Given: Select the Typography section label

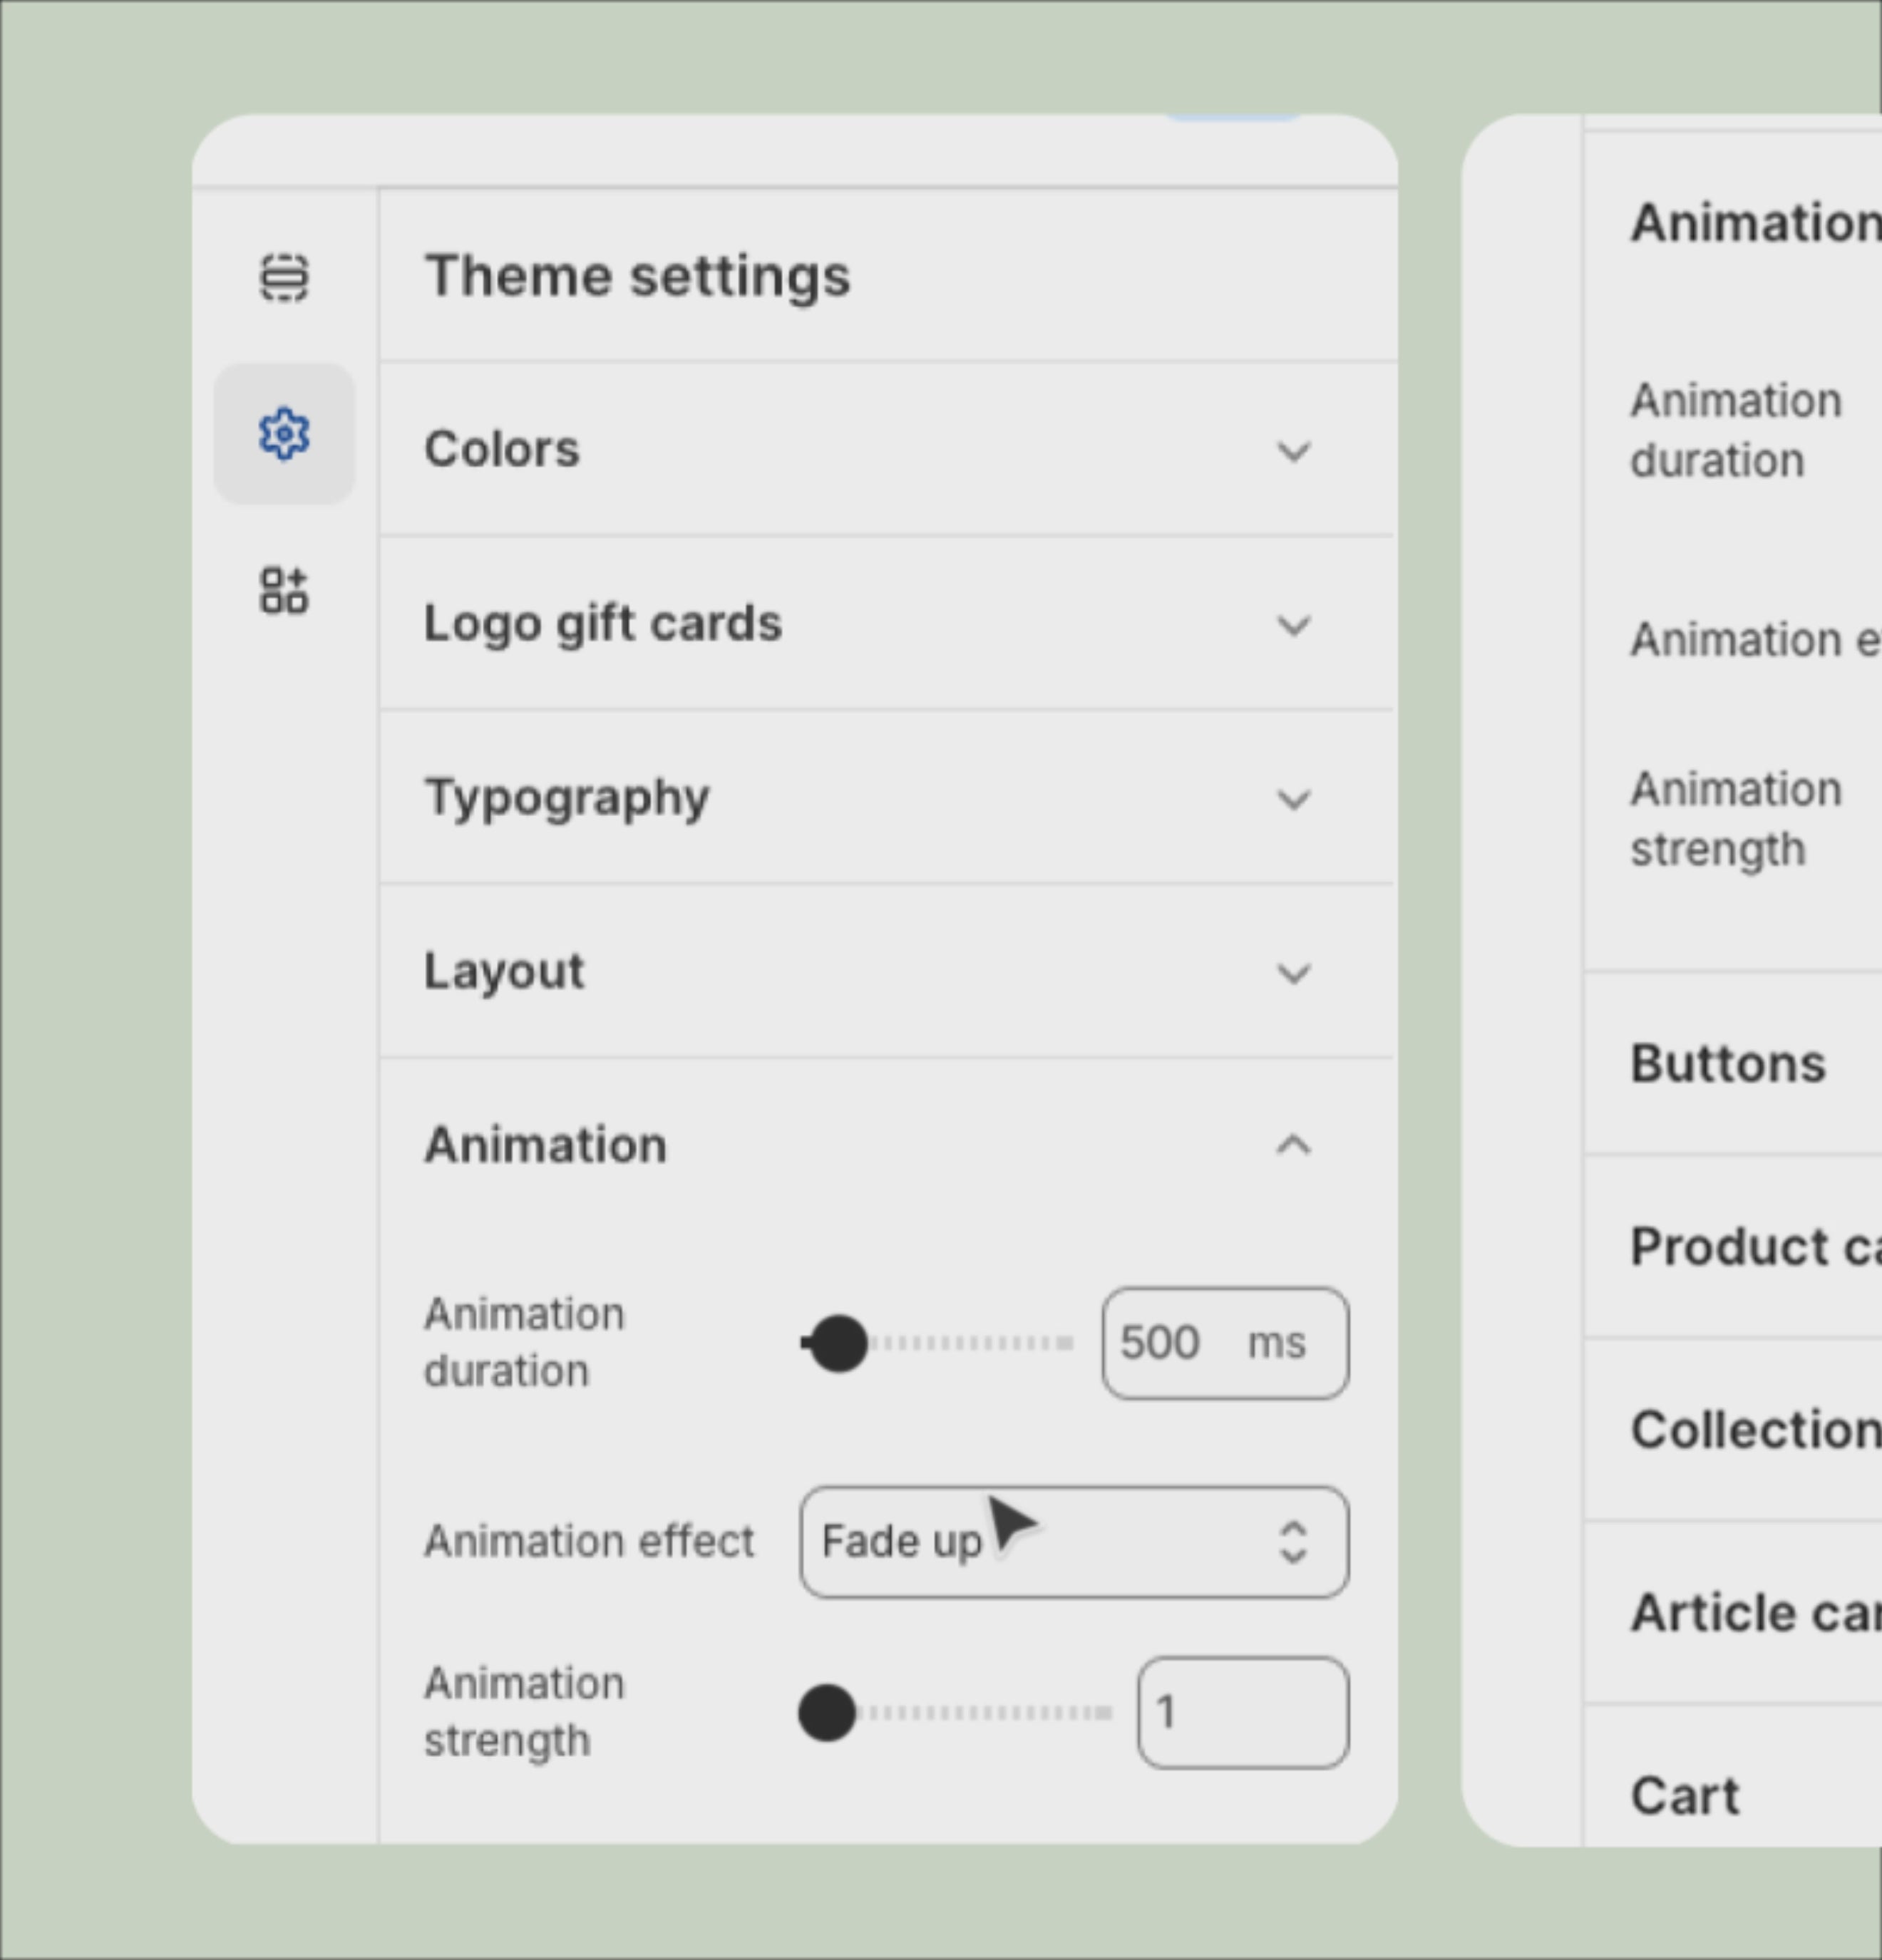Looking at the screenshot, I should 567,798.
